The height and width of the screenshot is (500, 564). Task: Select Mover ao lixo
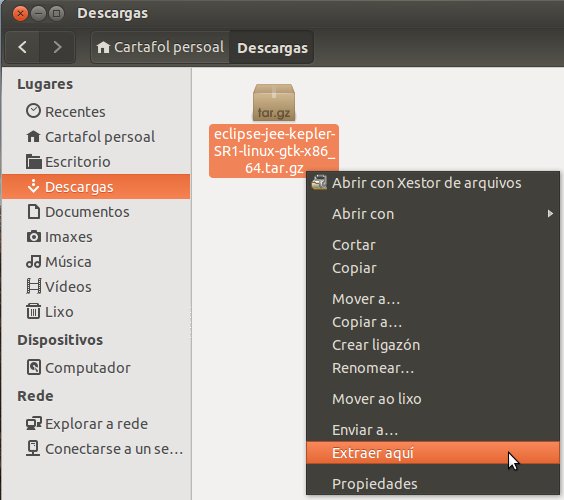[x=433, y=399]
